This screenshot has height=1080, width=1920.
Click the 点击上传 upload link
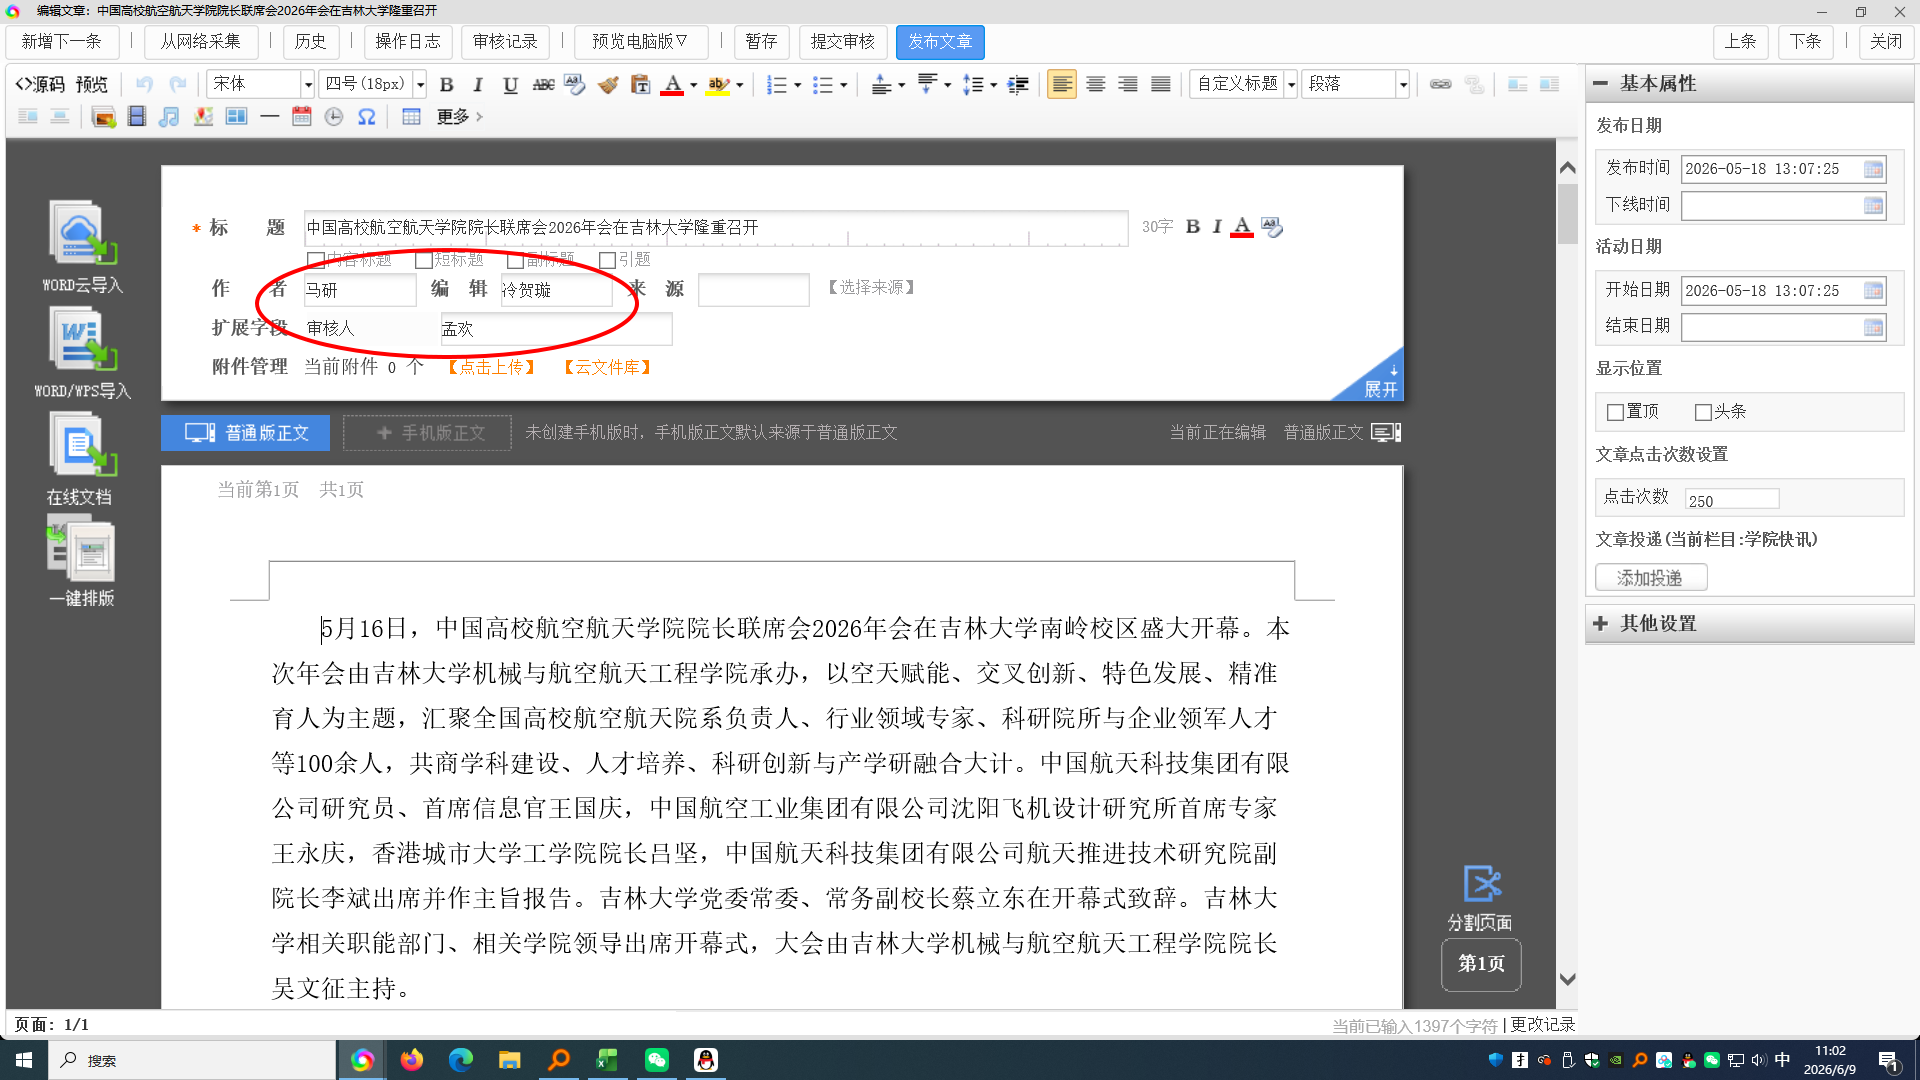point(492,367)
